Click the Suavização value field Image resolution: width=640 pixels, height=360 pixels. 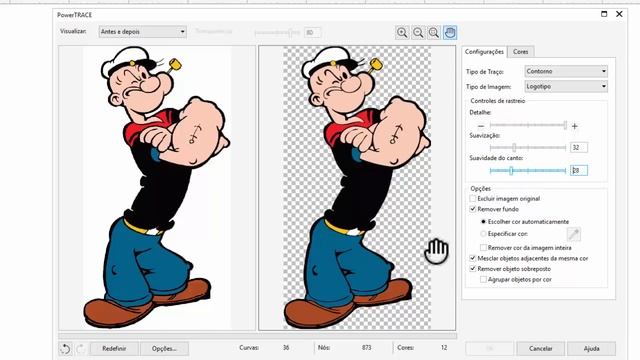[x=579, y=147]
